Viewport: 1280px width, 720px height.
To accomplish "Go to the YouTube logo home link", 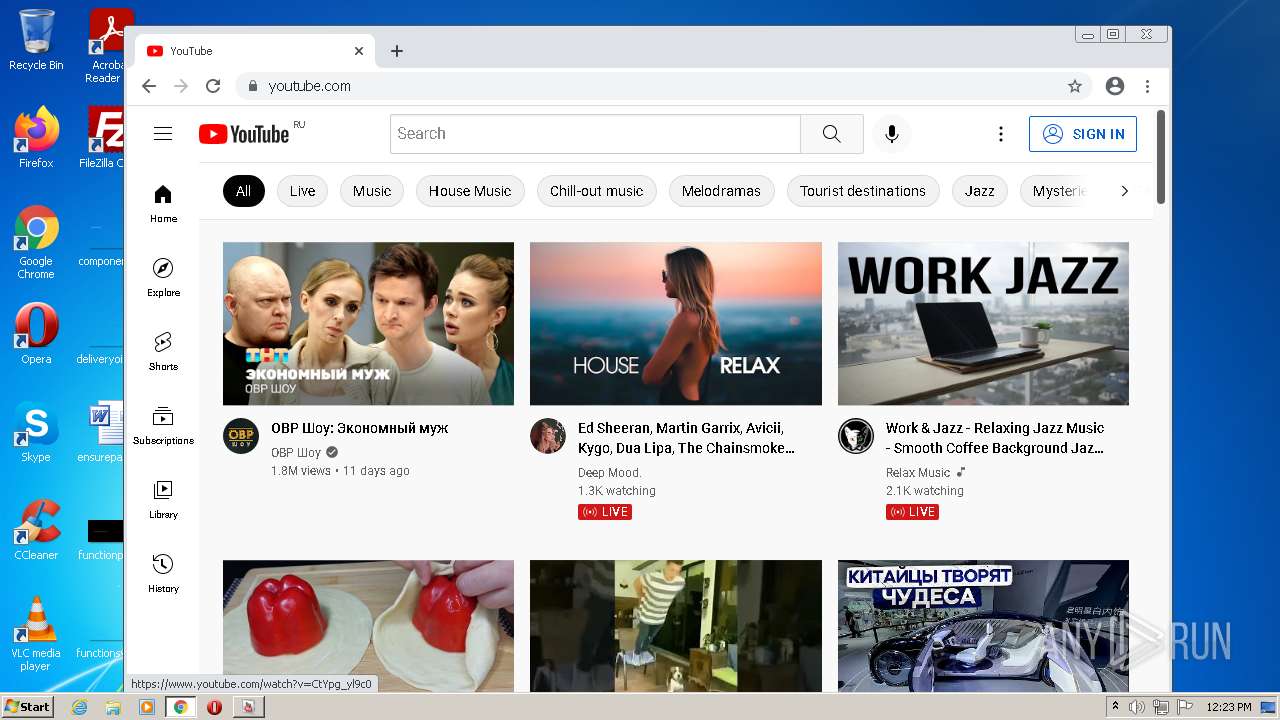I will pyautogui.click(x=244, y=134).
